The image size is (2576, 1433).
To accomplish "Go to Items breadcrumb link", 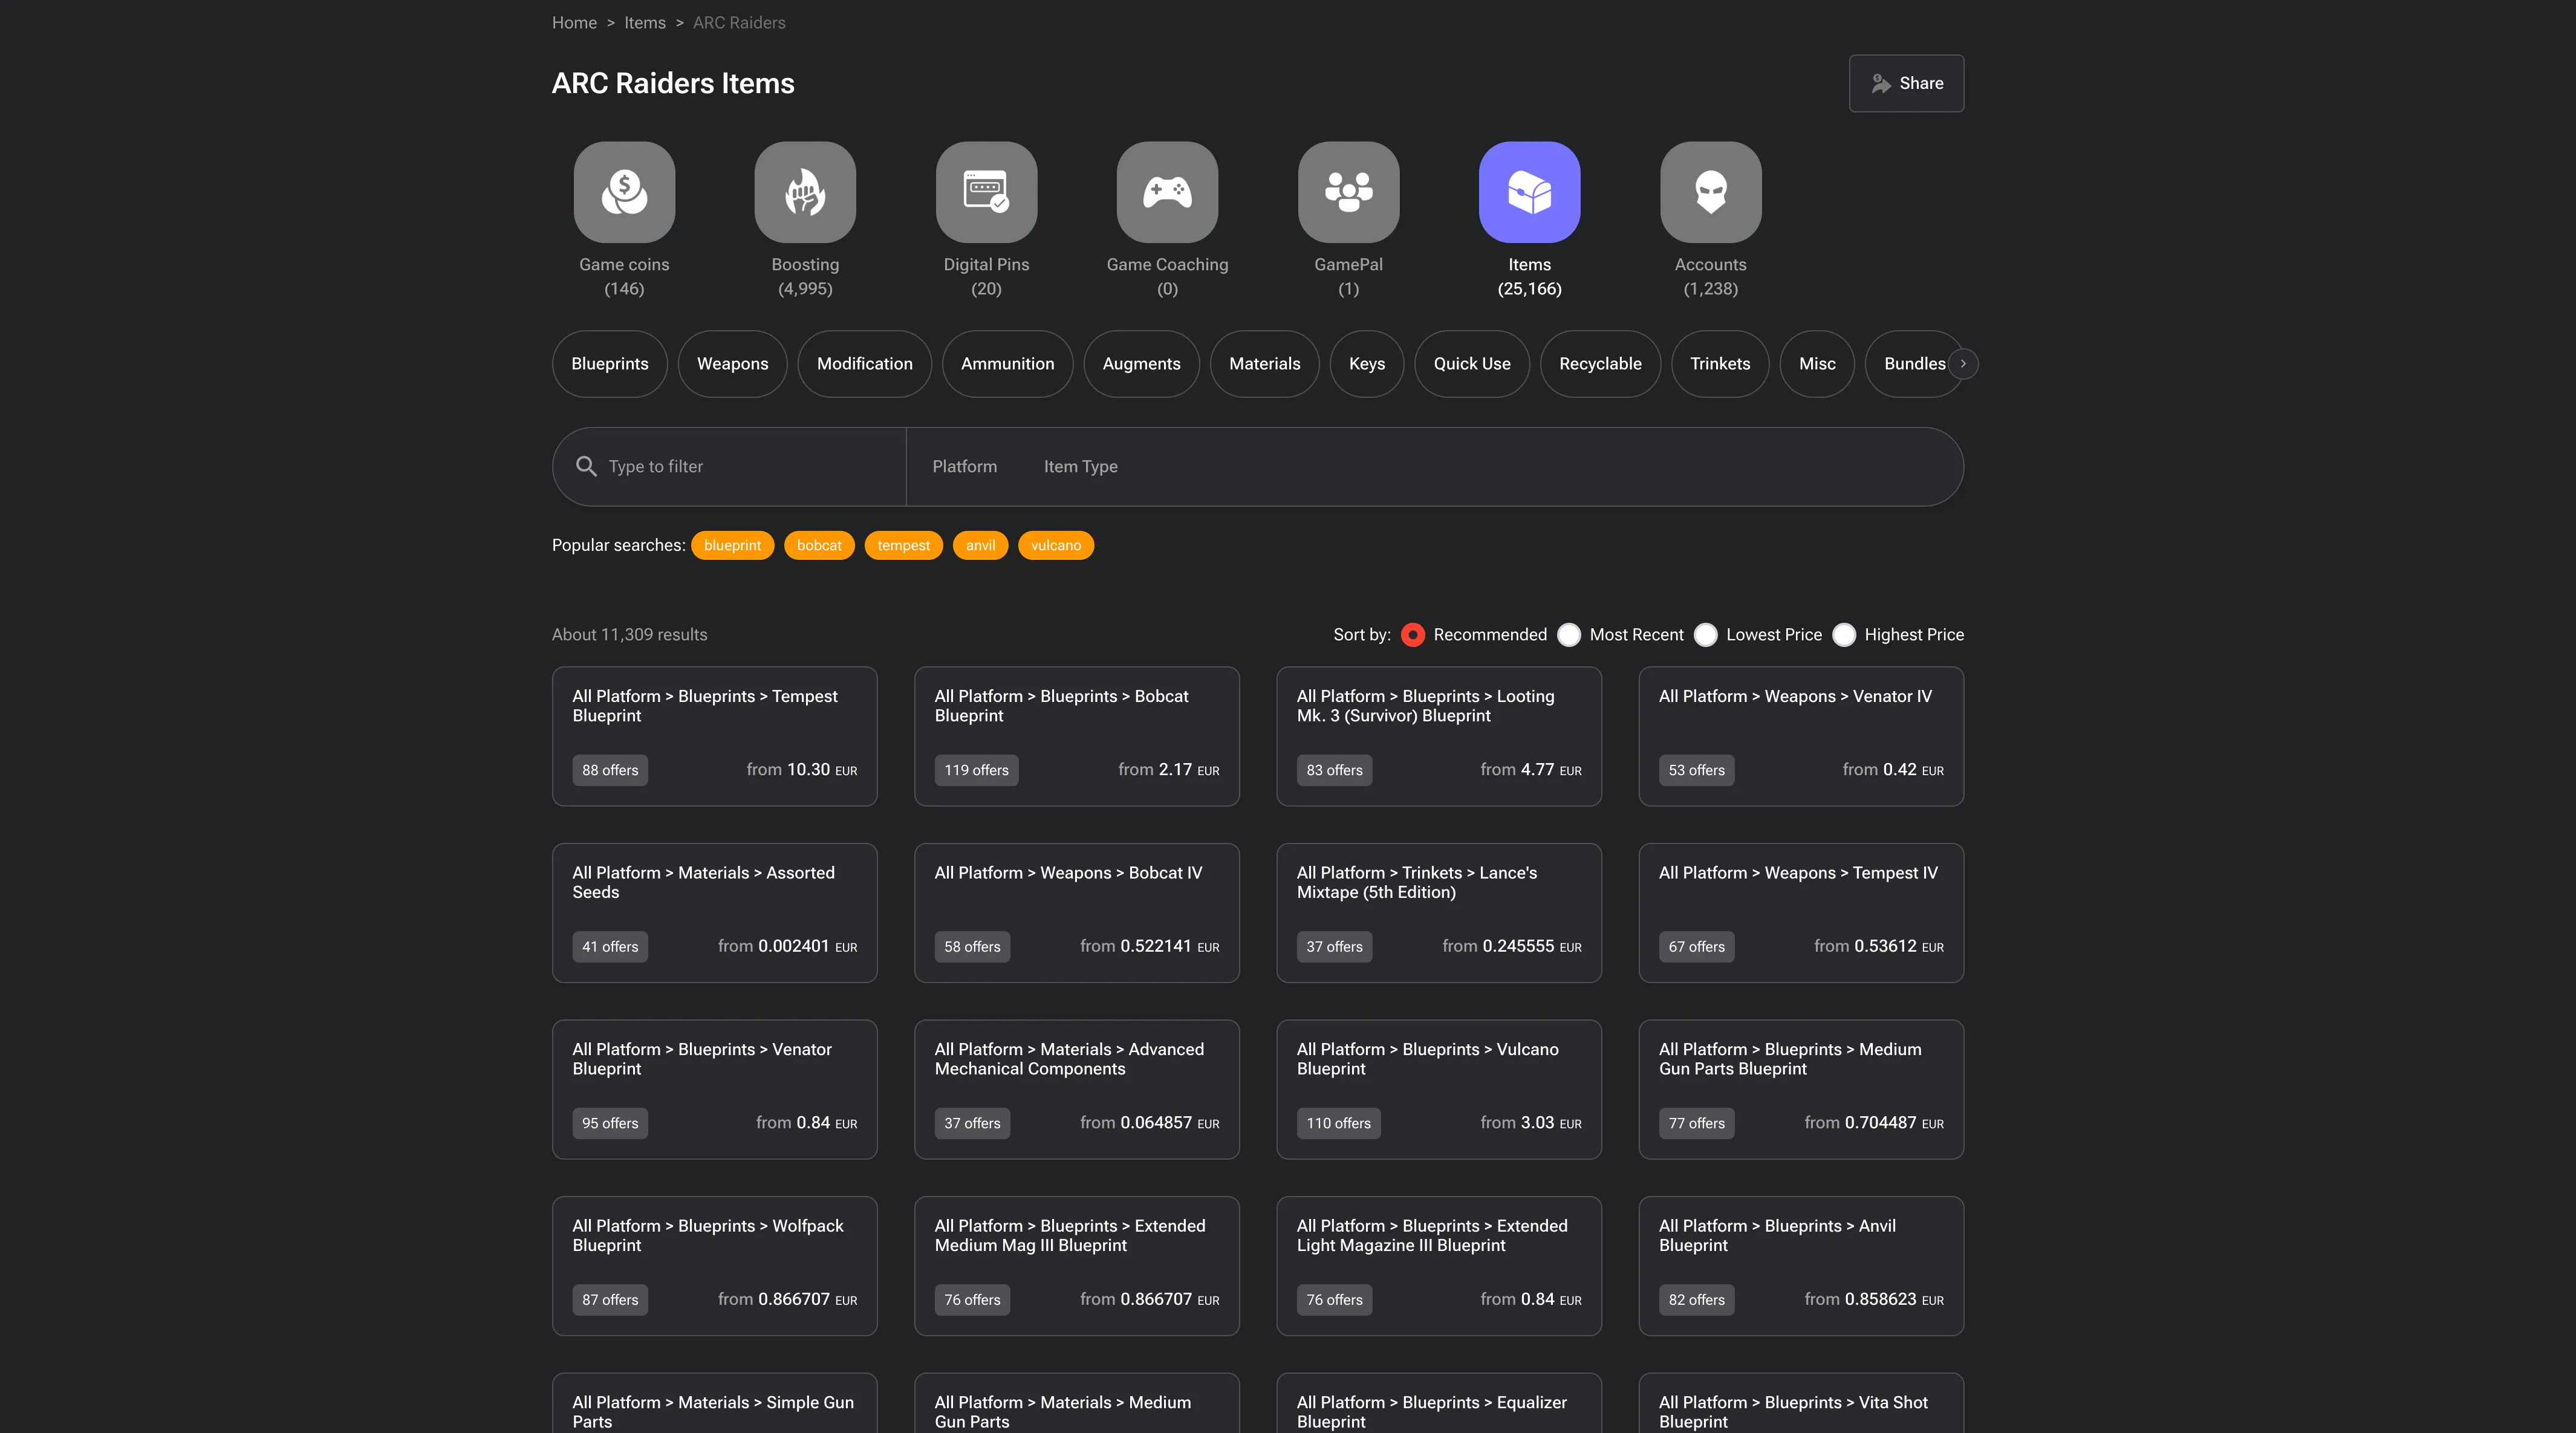I will tap(644, 23).
